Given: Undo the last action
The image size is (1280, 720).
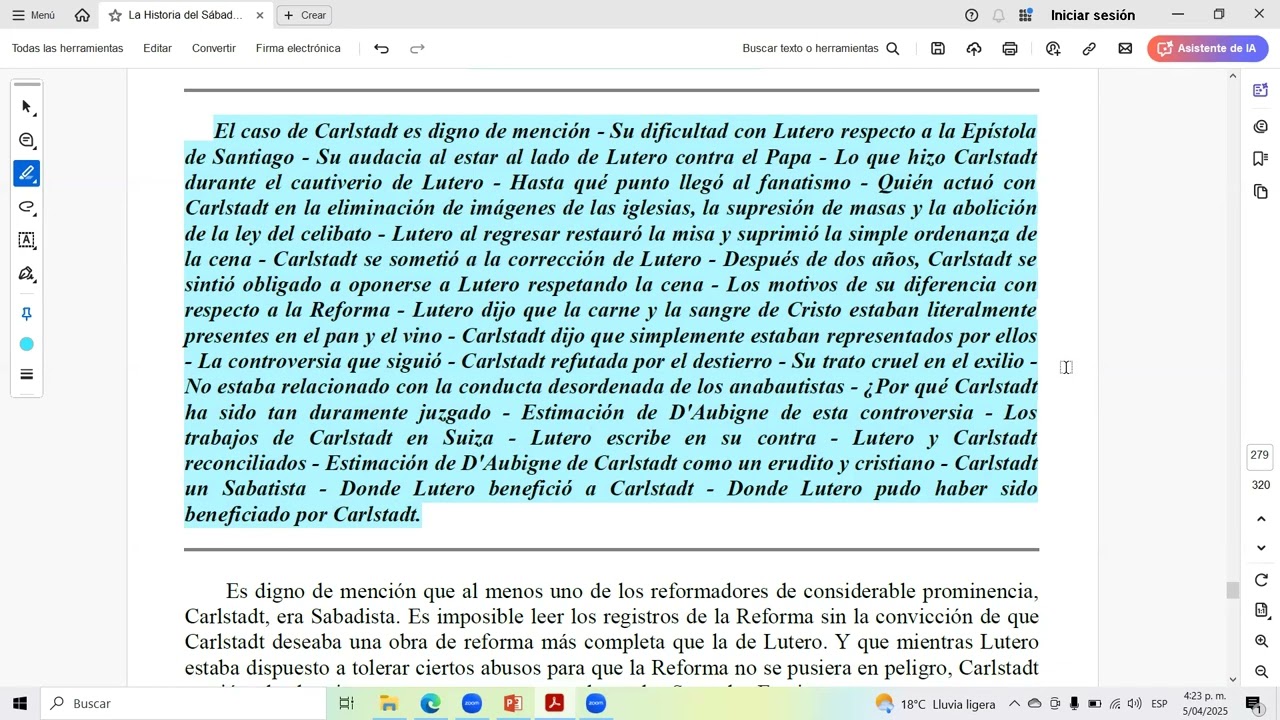Looking at the screenshot, I should tap(381, 48).
